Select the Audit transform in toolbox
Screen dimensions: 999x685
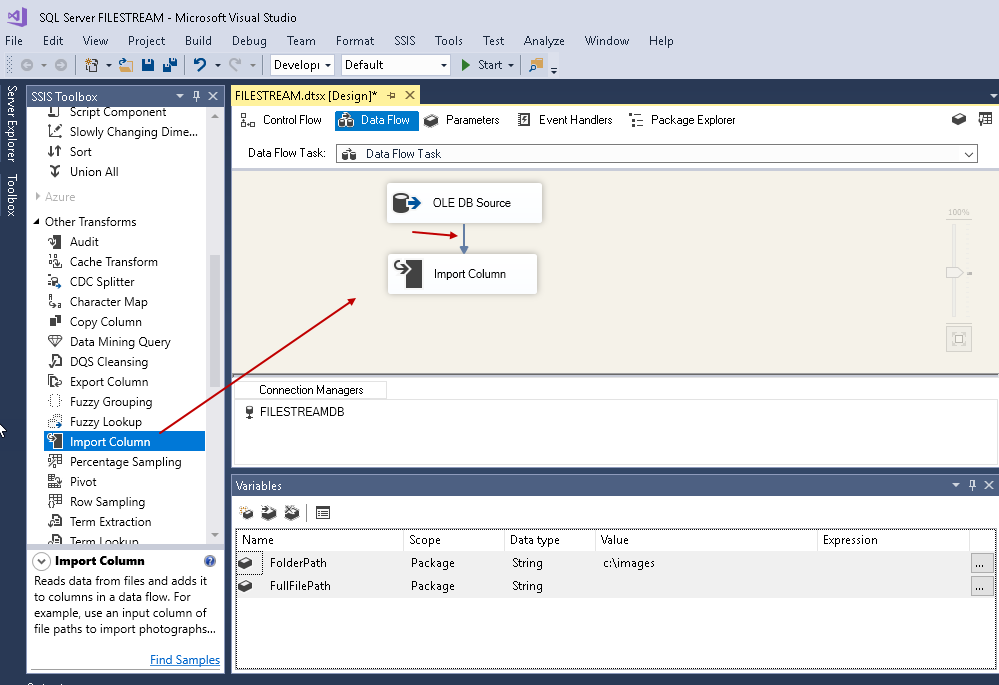coord(84,242)
